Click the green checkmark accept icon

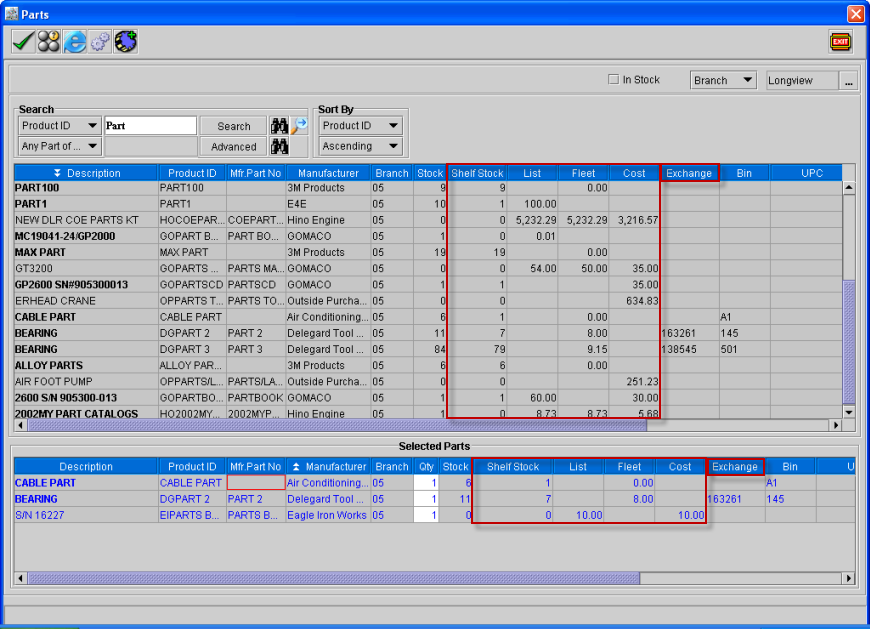tap(23, 42)
